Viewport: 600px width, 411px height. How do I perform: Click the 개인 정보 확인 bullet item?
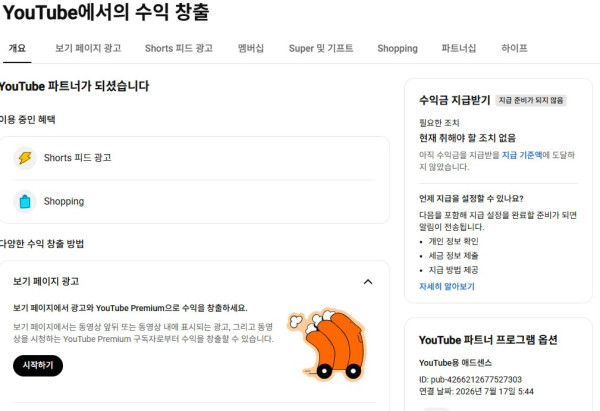click(453, 241)
